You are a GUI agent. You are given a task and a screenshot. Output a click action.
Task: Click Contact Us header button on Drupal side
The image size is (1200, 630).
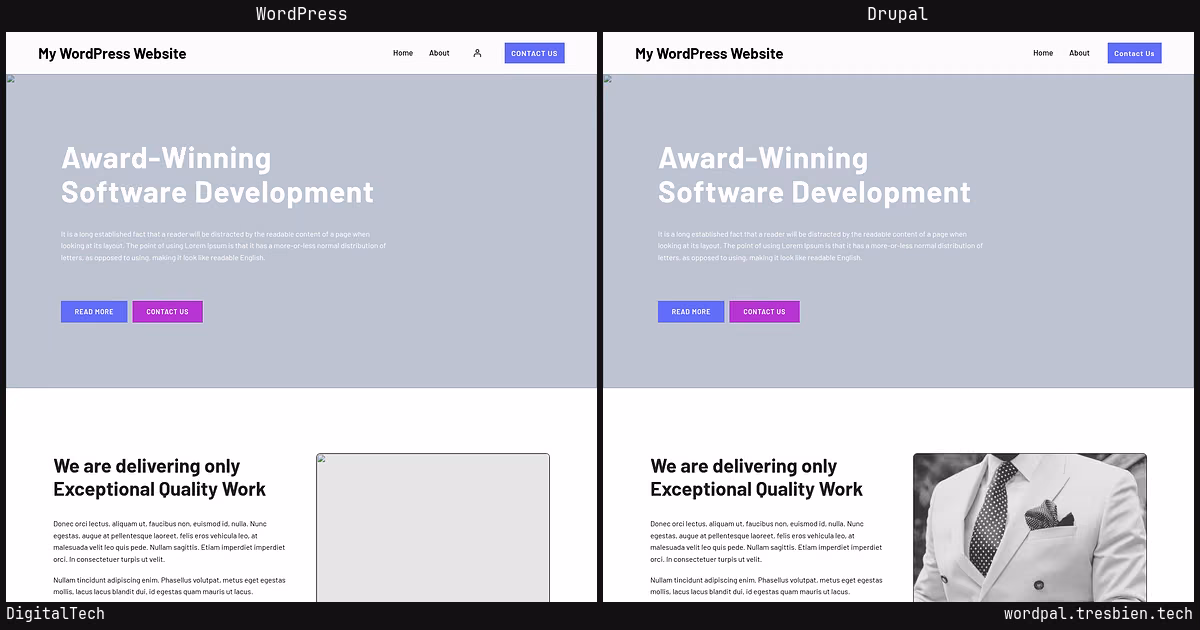(1134, 53)
